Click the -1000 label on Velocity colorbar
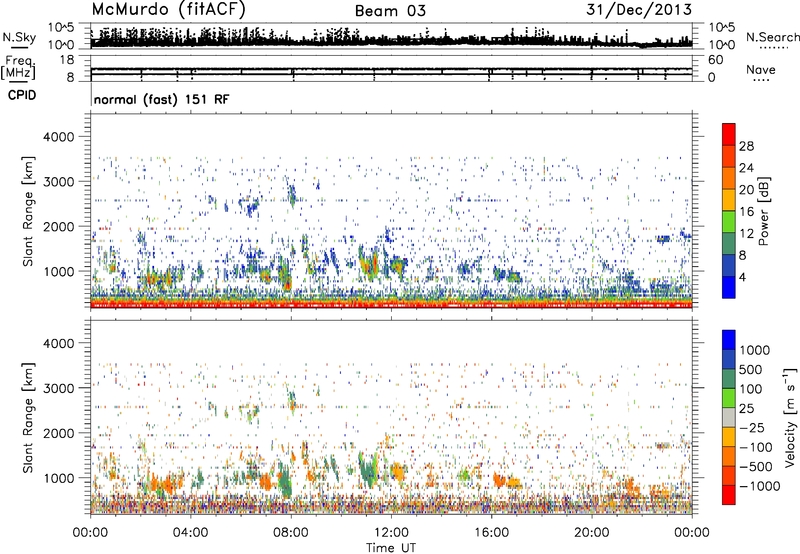The height and width of the screenshot is (554, 800). (x=759, y=486)
